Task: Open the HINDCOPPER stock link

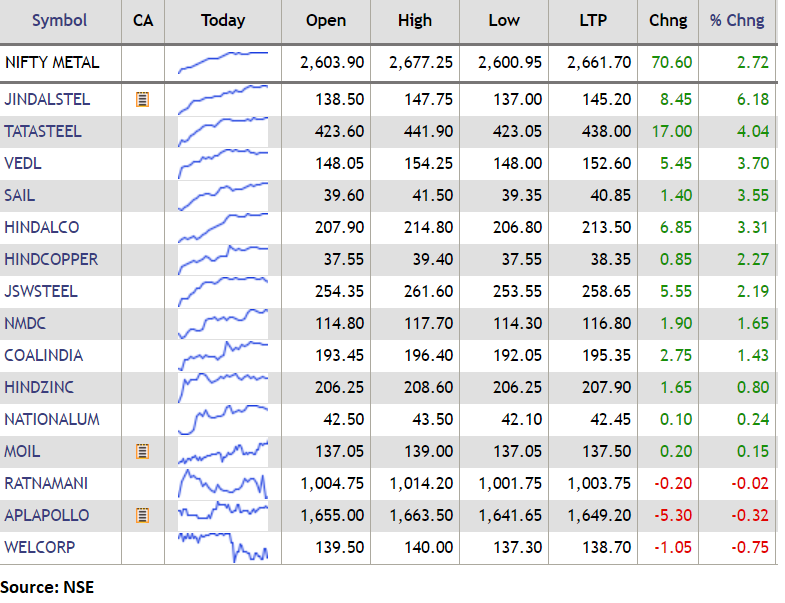Action: (x=51, y=259)
